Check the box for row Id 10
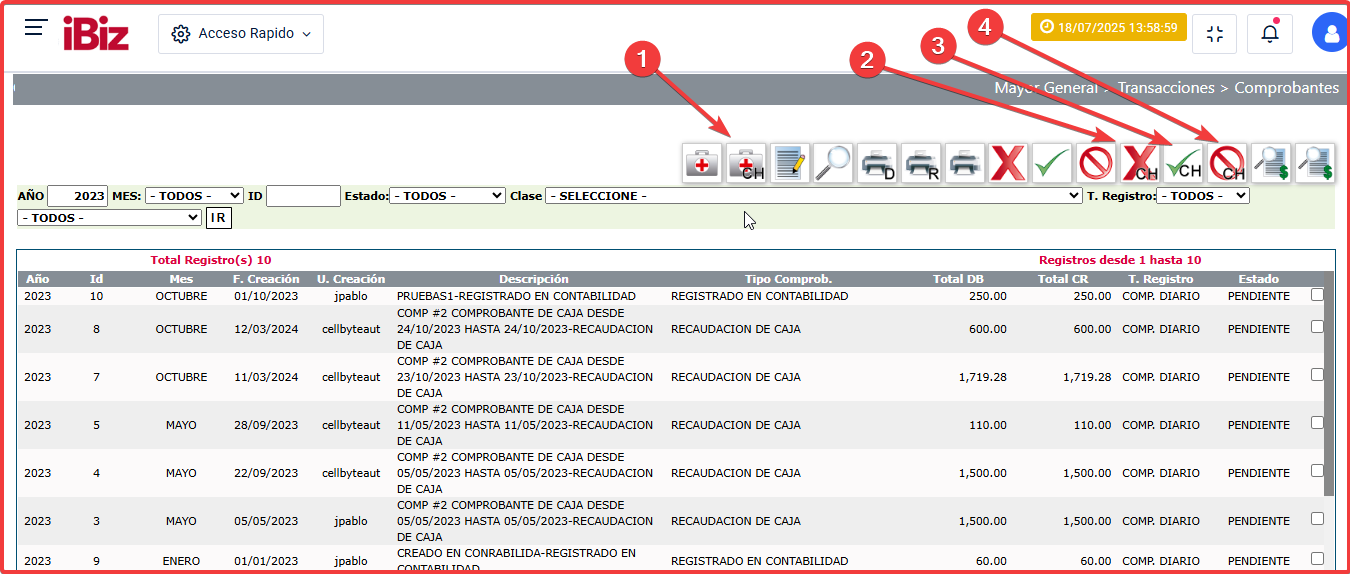 pos(1317,295)
